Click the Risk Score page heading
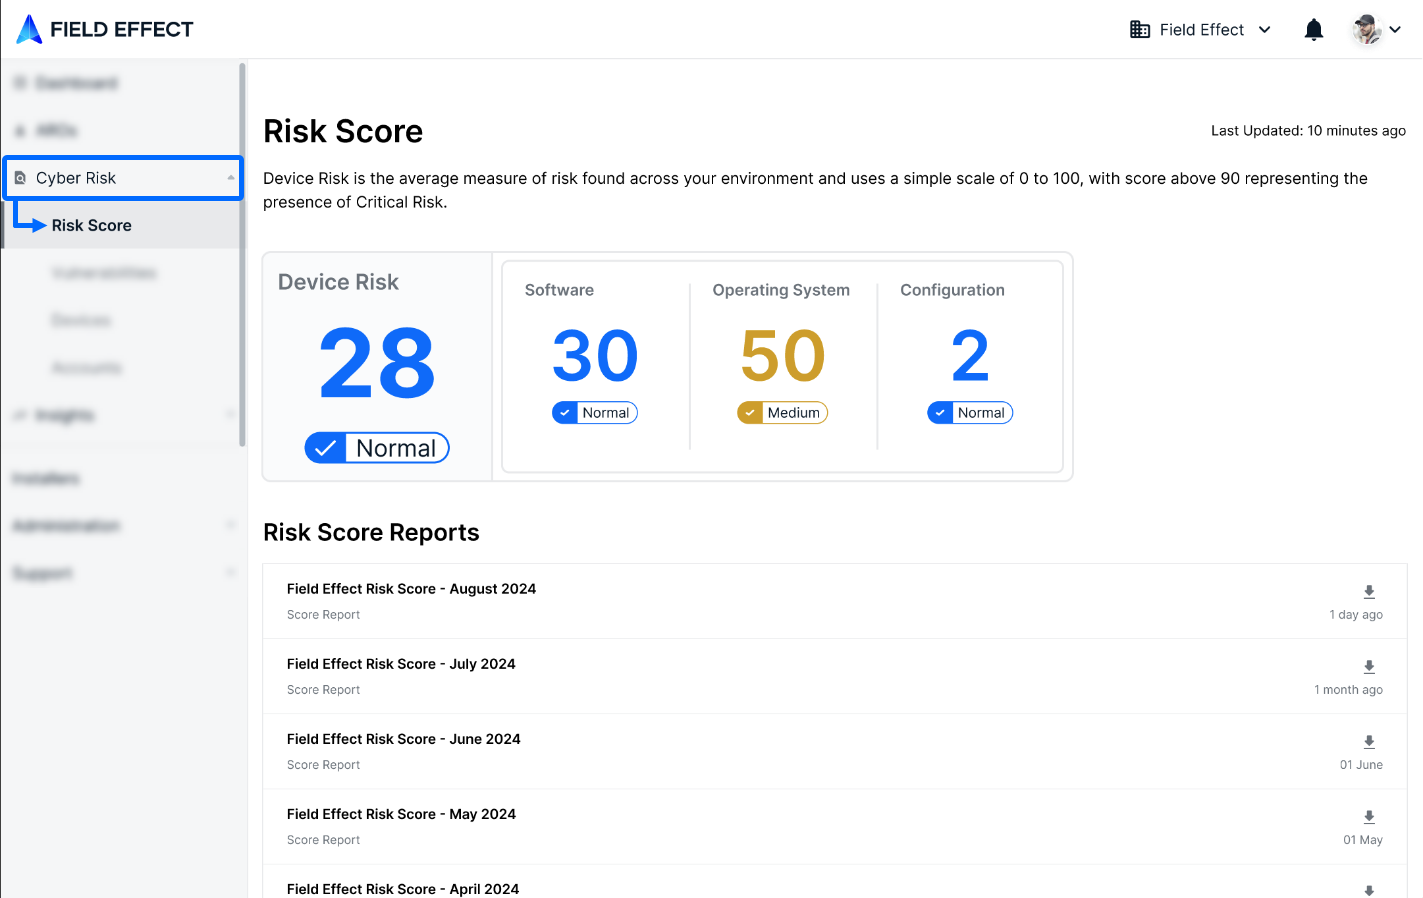The width and height of the screenshot is (1423, 898). (x=343, y=132)
